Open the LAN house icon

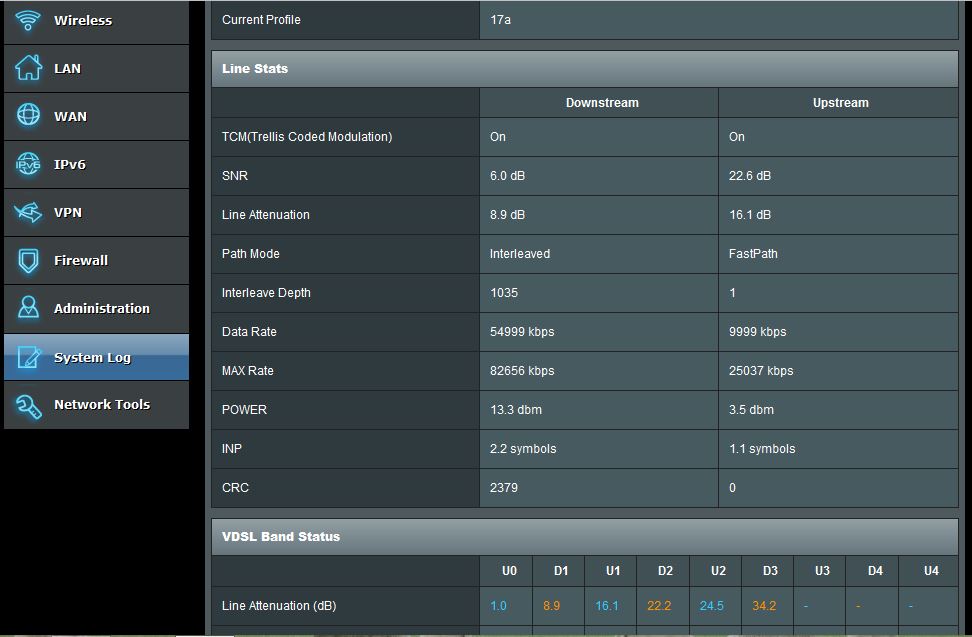point(28,68)
